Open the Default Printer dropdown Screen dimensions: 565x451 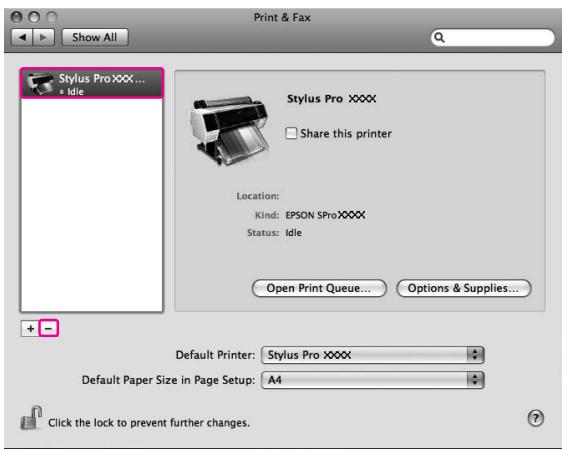373,355
